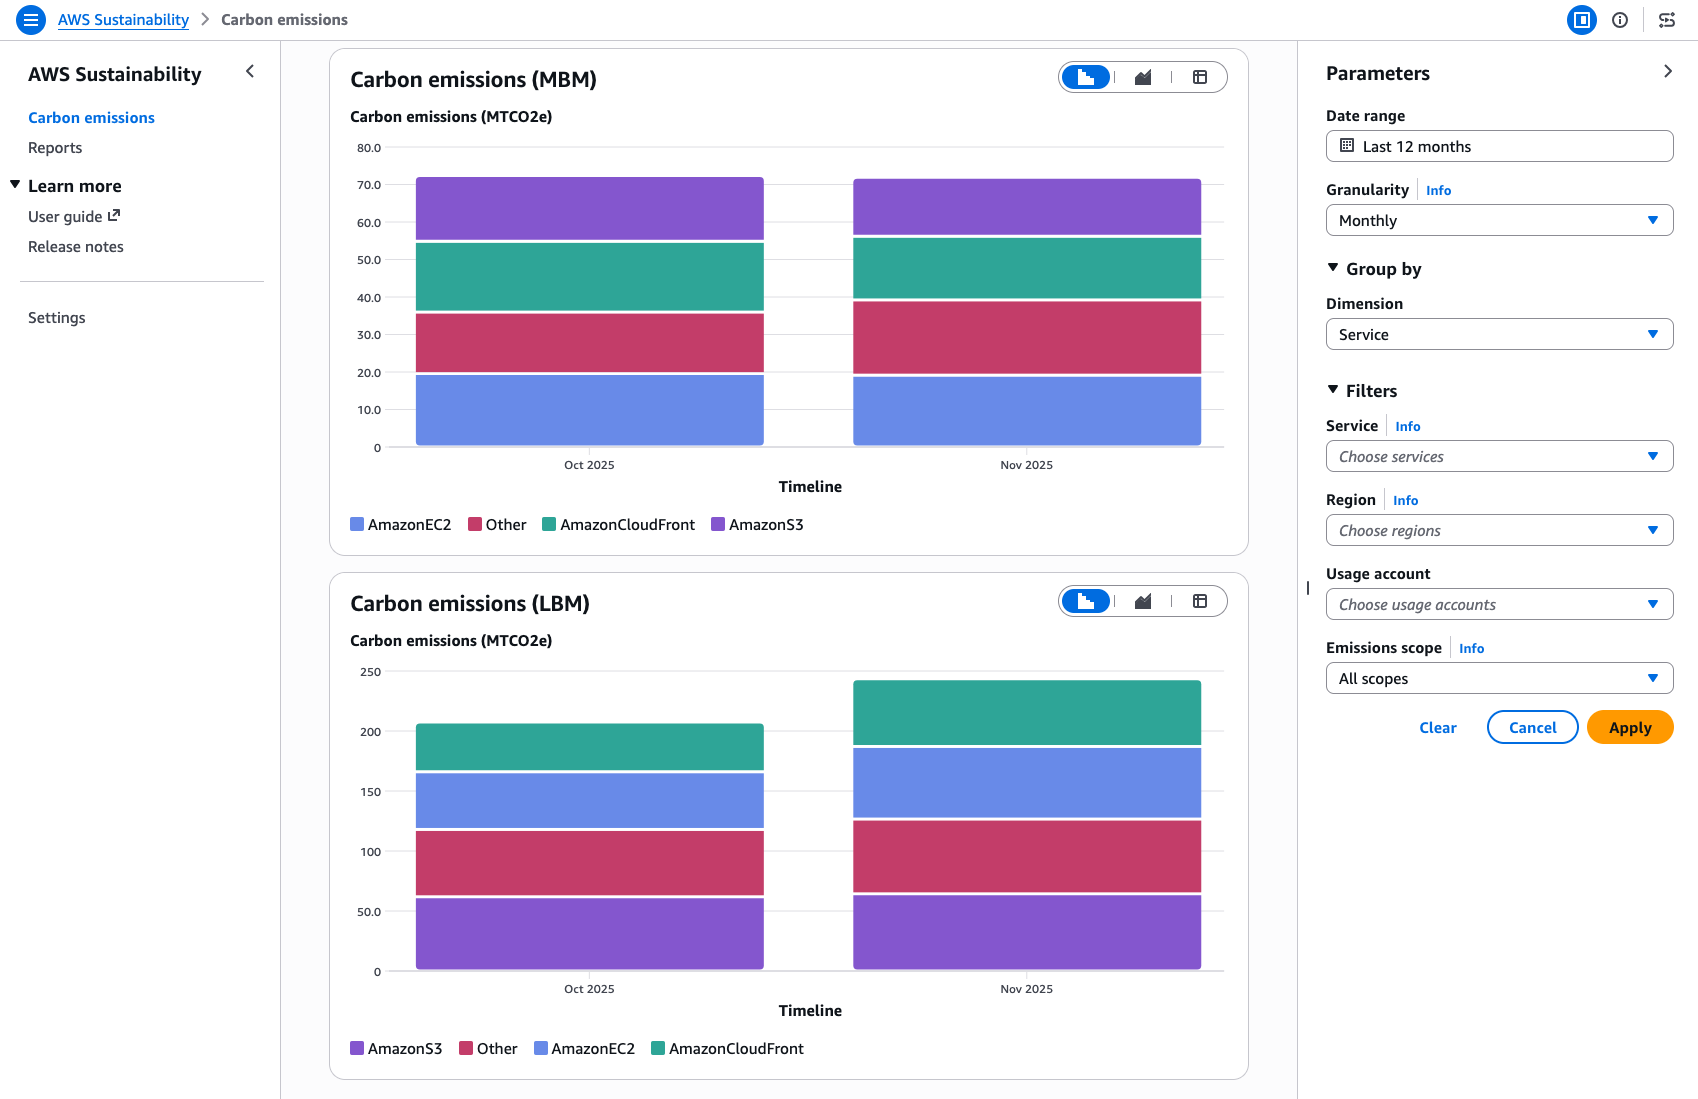1698x1099 pixels.
Task: Select bar chart view for LBM chart
Action: (x=1086, y=601)
